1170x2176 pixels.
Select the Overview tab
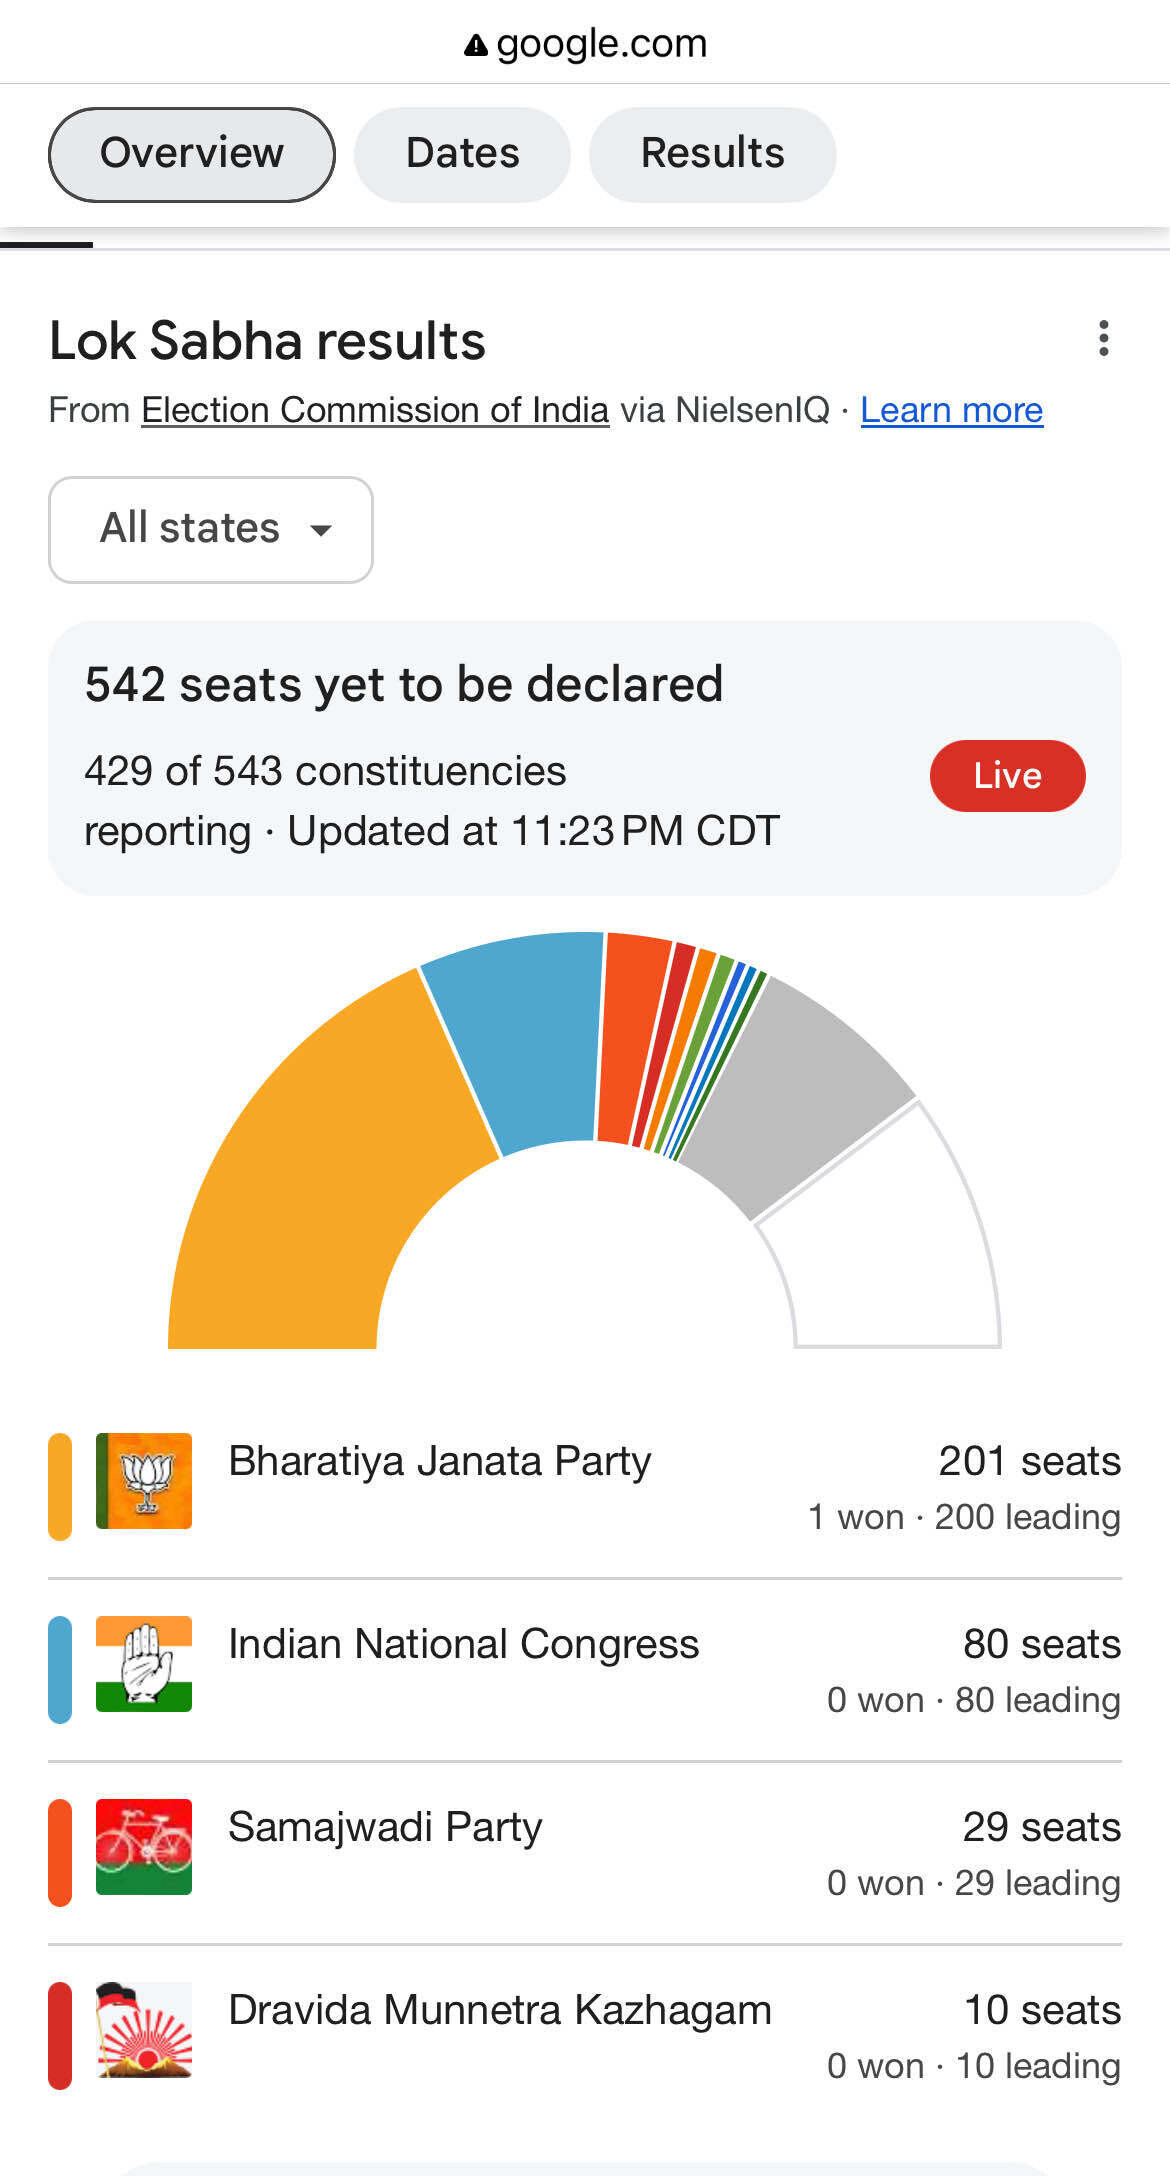(x=192, y=154)
